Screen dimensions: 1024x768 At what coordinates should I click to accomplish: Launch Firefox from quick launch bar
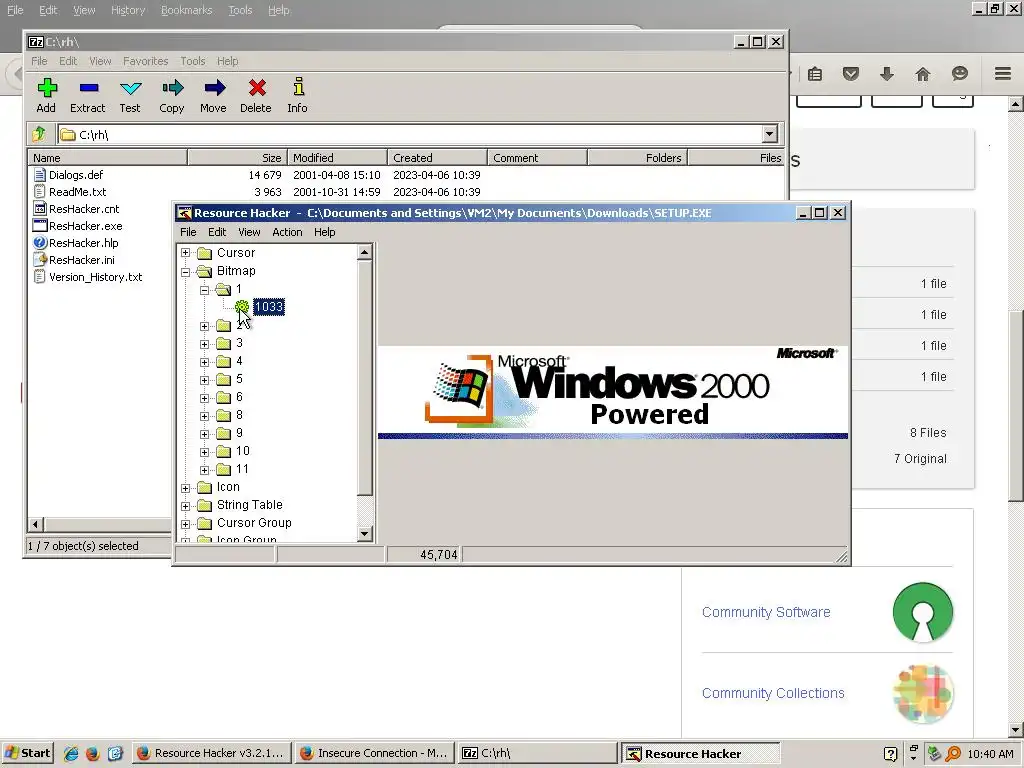click(93, 754)
